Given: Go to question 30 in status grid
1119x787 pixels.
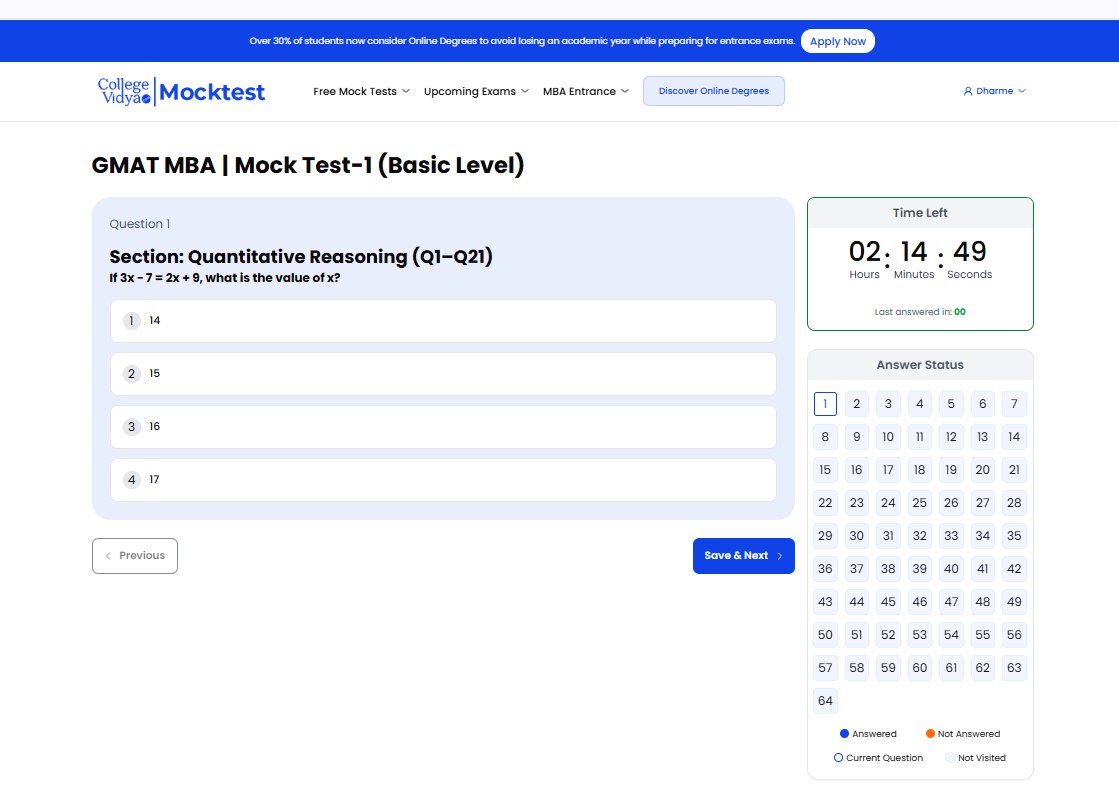Looking at the screenshot, I should [x=856, y=536].
